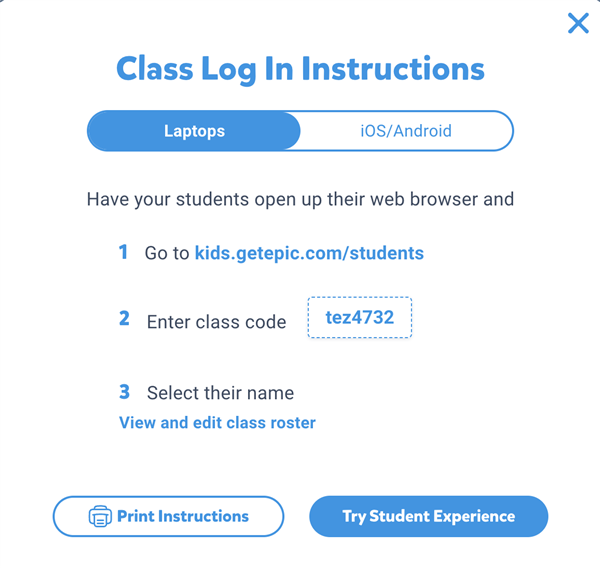Screen dimensions: 600x568
Task: Click the Print Instructions button label
Action: pyautogui.click(x=183, y=516)
